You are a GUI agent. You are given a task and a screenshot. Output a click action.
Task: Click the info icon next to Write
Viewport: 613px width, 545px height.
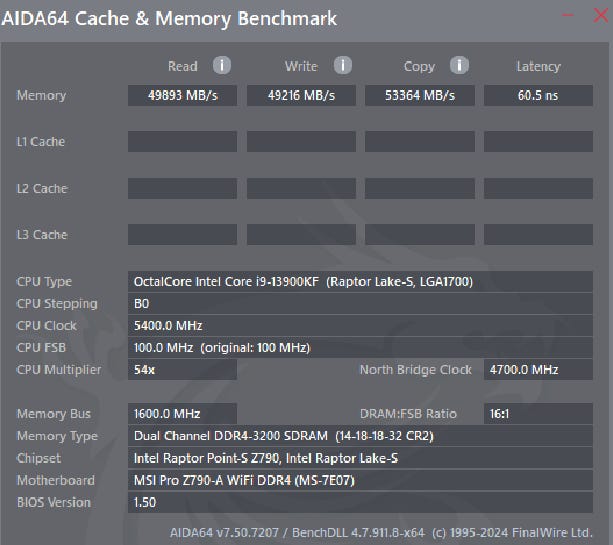pos(342,65)
